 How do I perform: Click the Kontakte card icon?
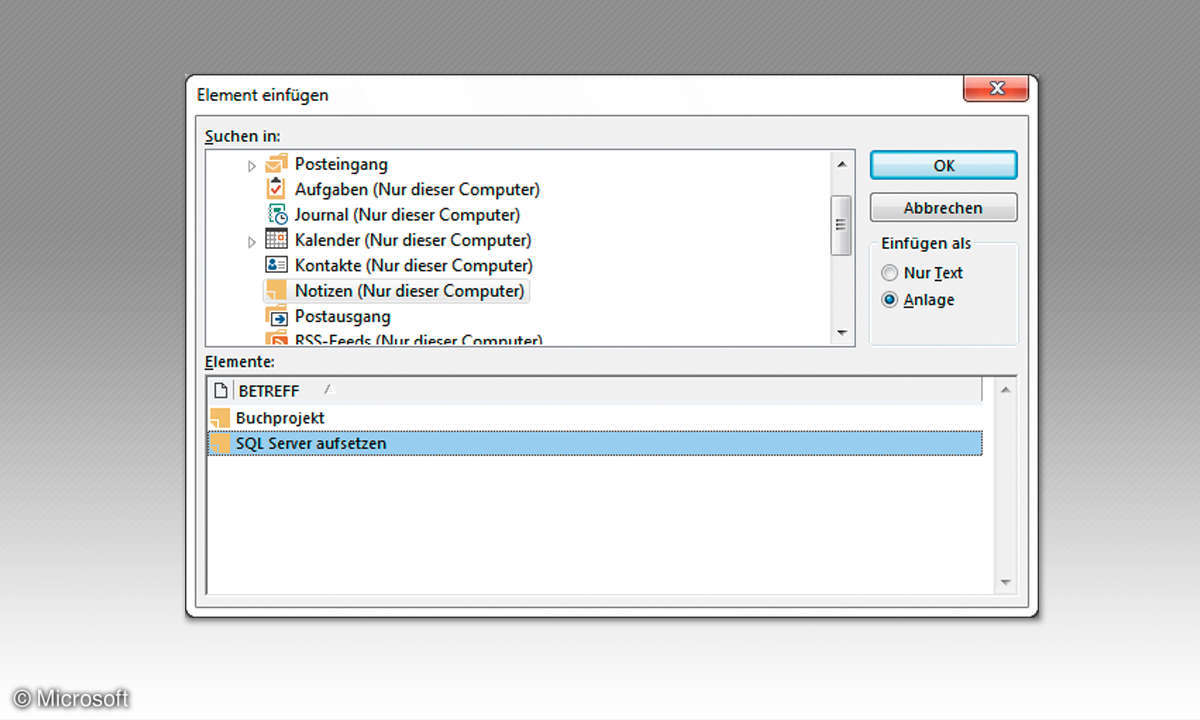pos(276,265)
